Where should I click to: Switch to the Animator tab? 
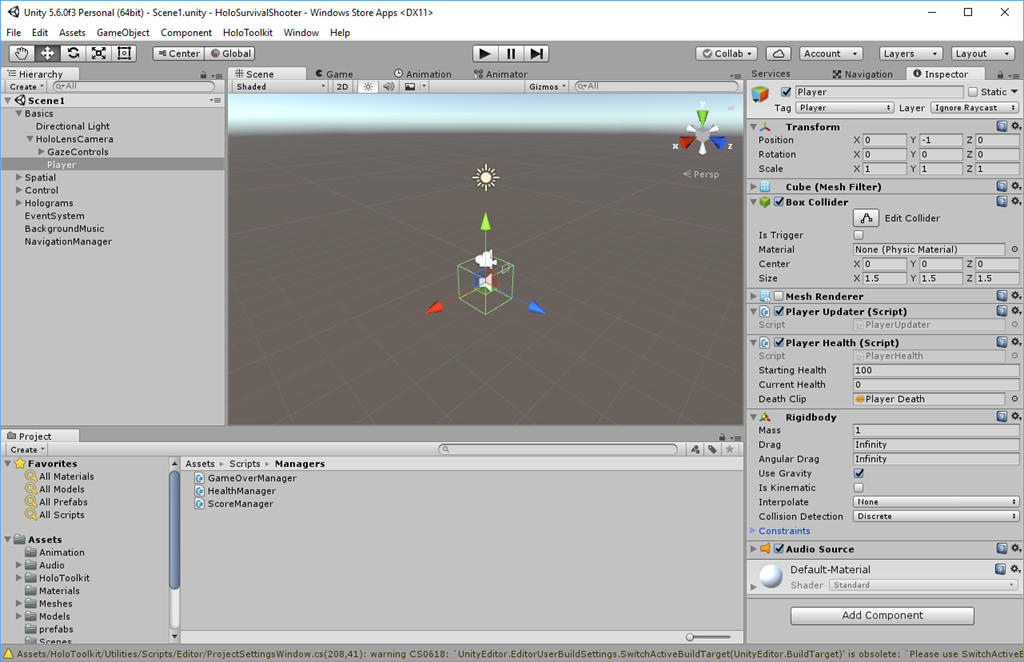click(501, 74)
